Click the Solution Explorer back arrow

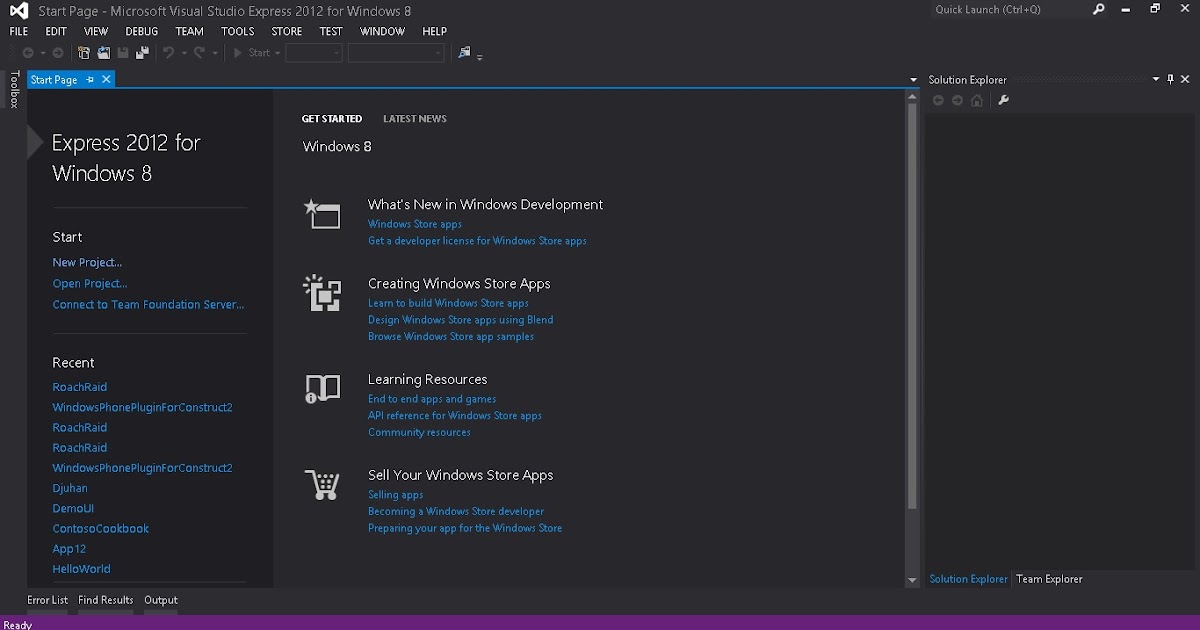(x=938, y=100)
